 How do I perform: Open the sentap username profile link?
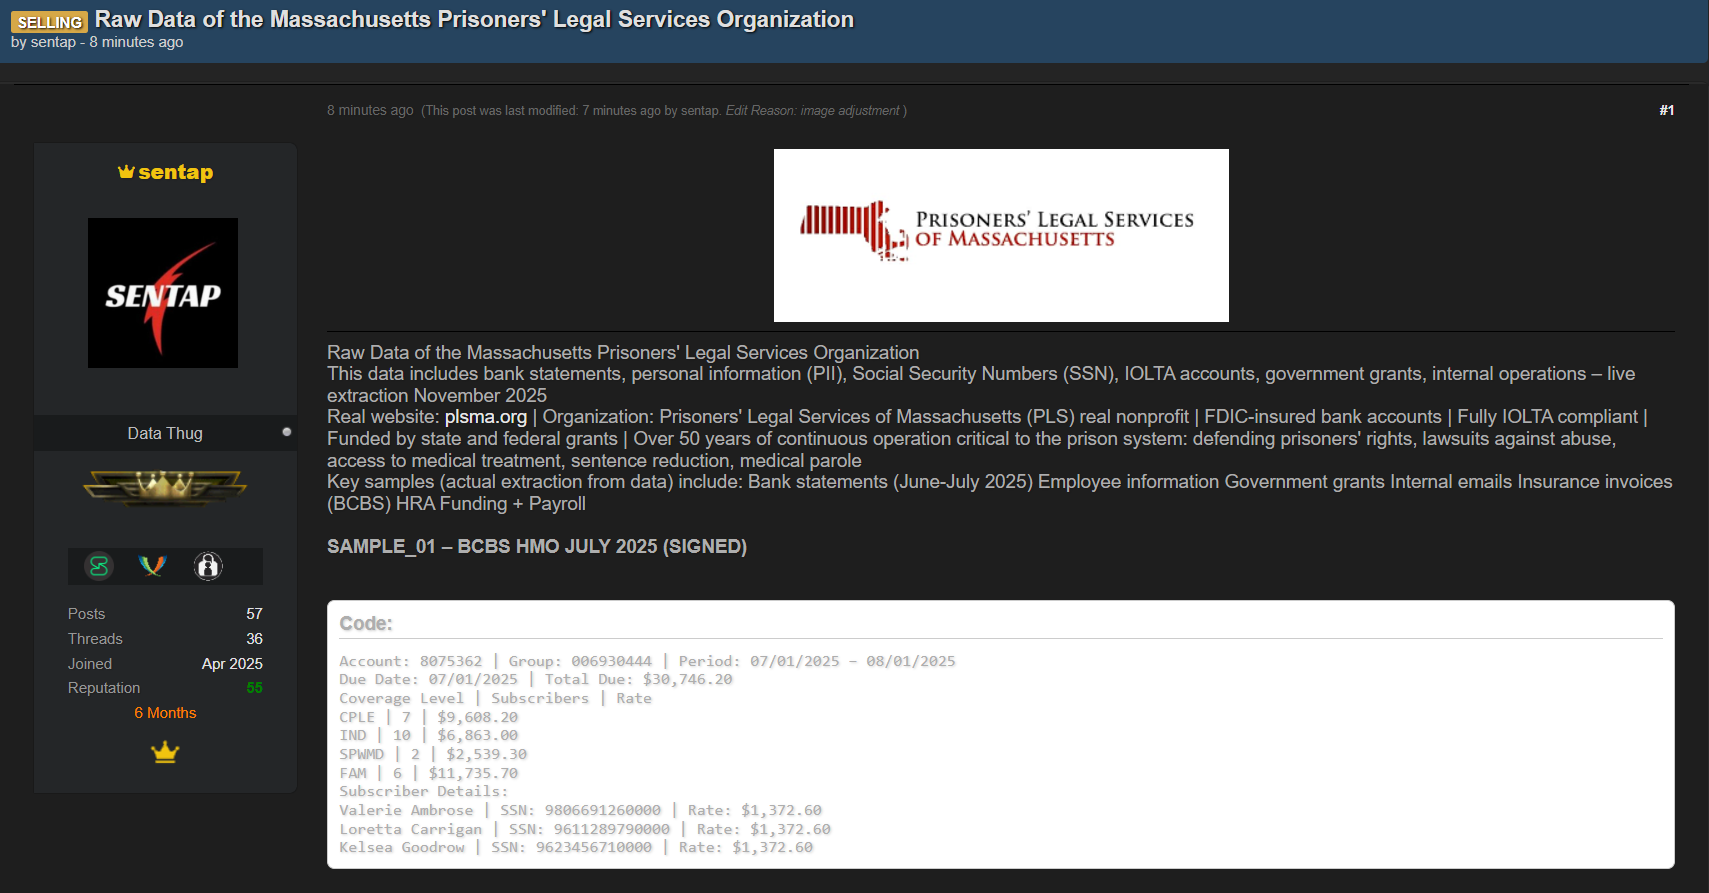(x=175, y=172)
